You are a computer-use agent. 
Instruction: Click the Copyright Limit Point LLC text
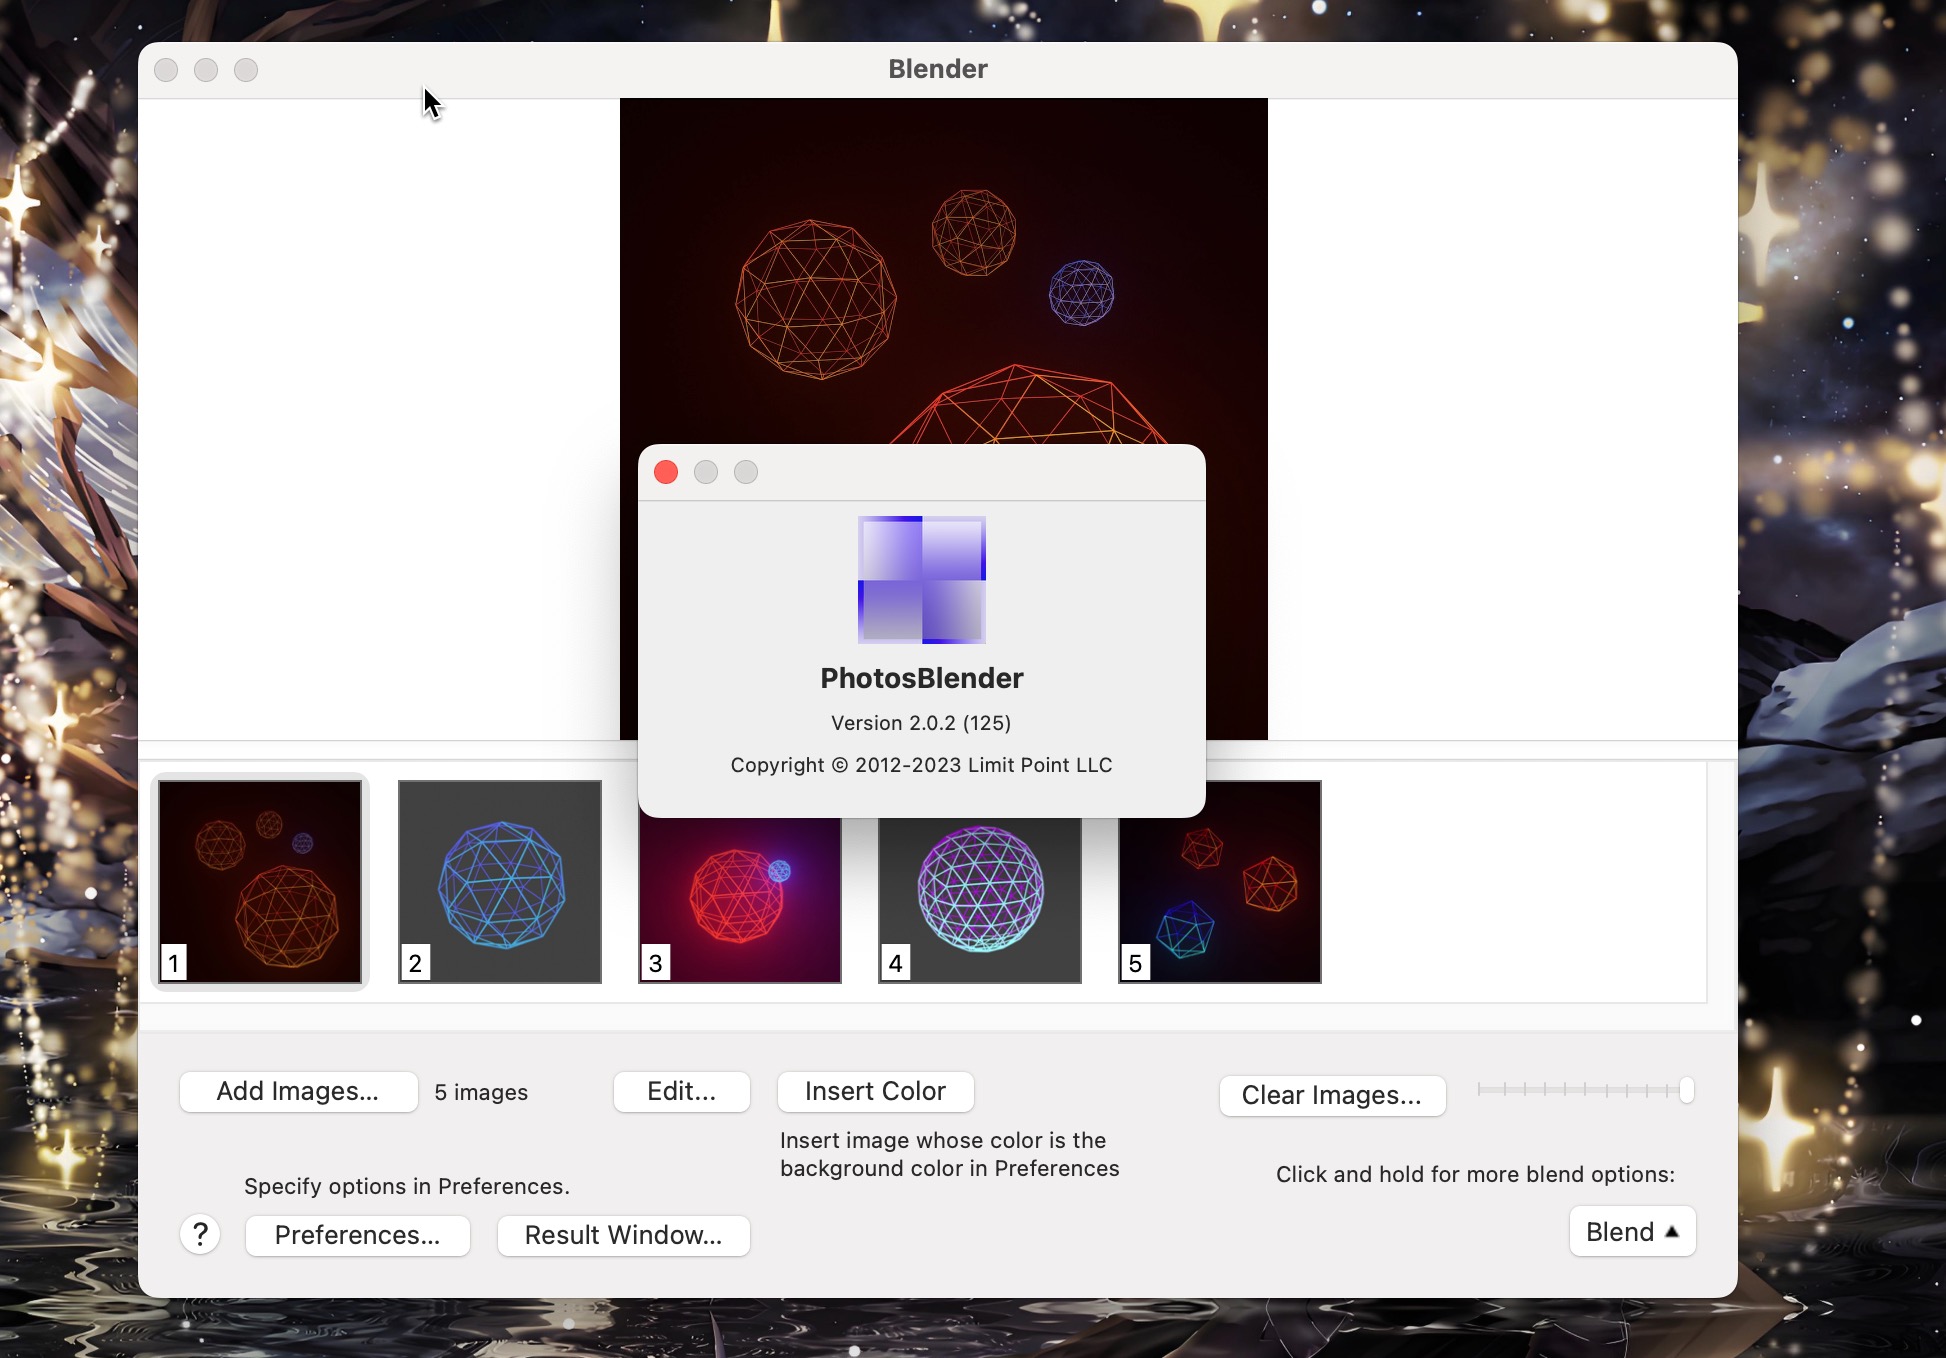click(921, 765)
